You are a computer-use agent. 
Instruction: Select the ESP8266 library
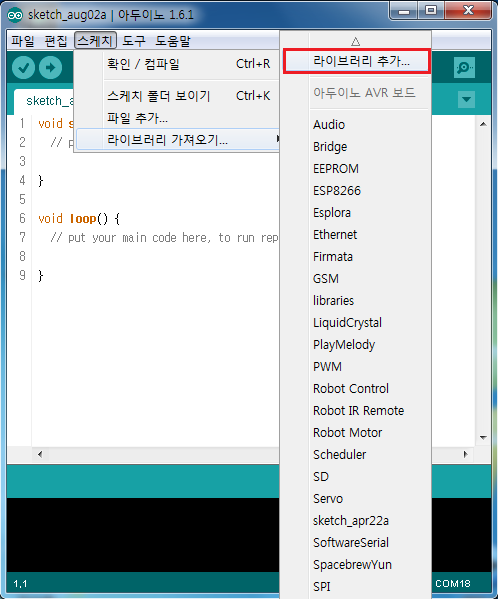[x=357, y=191]
